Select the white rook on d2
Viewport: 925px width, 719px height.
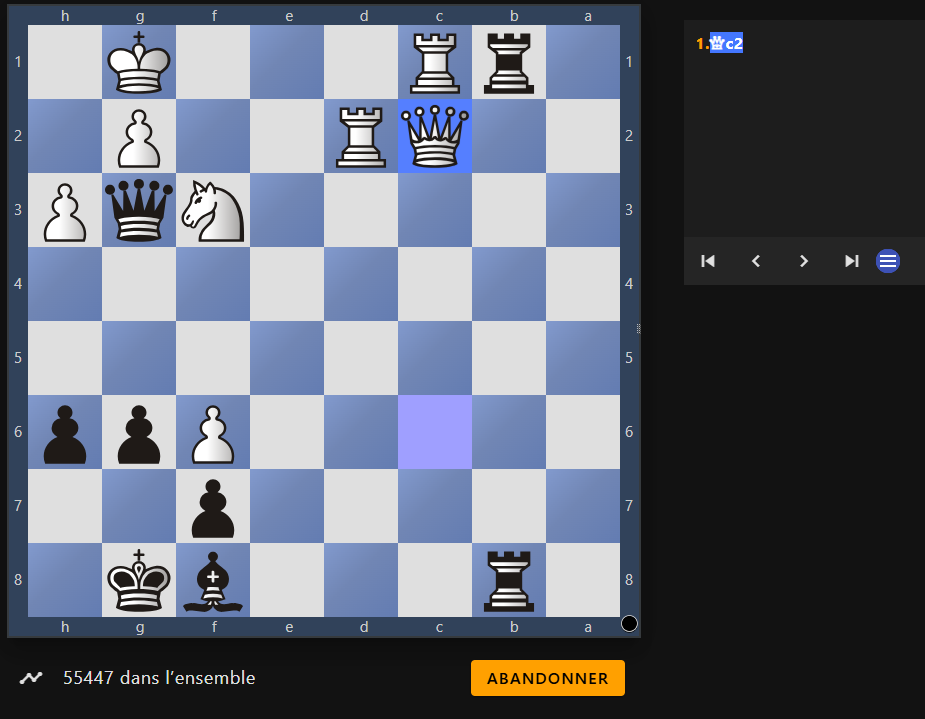click(361, 136)
